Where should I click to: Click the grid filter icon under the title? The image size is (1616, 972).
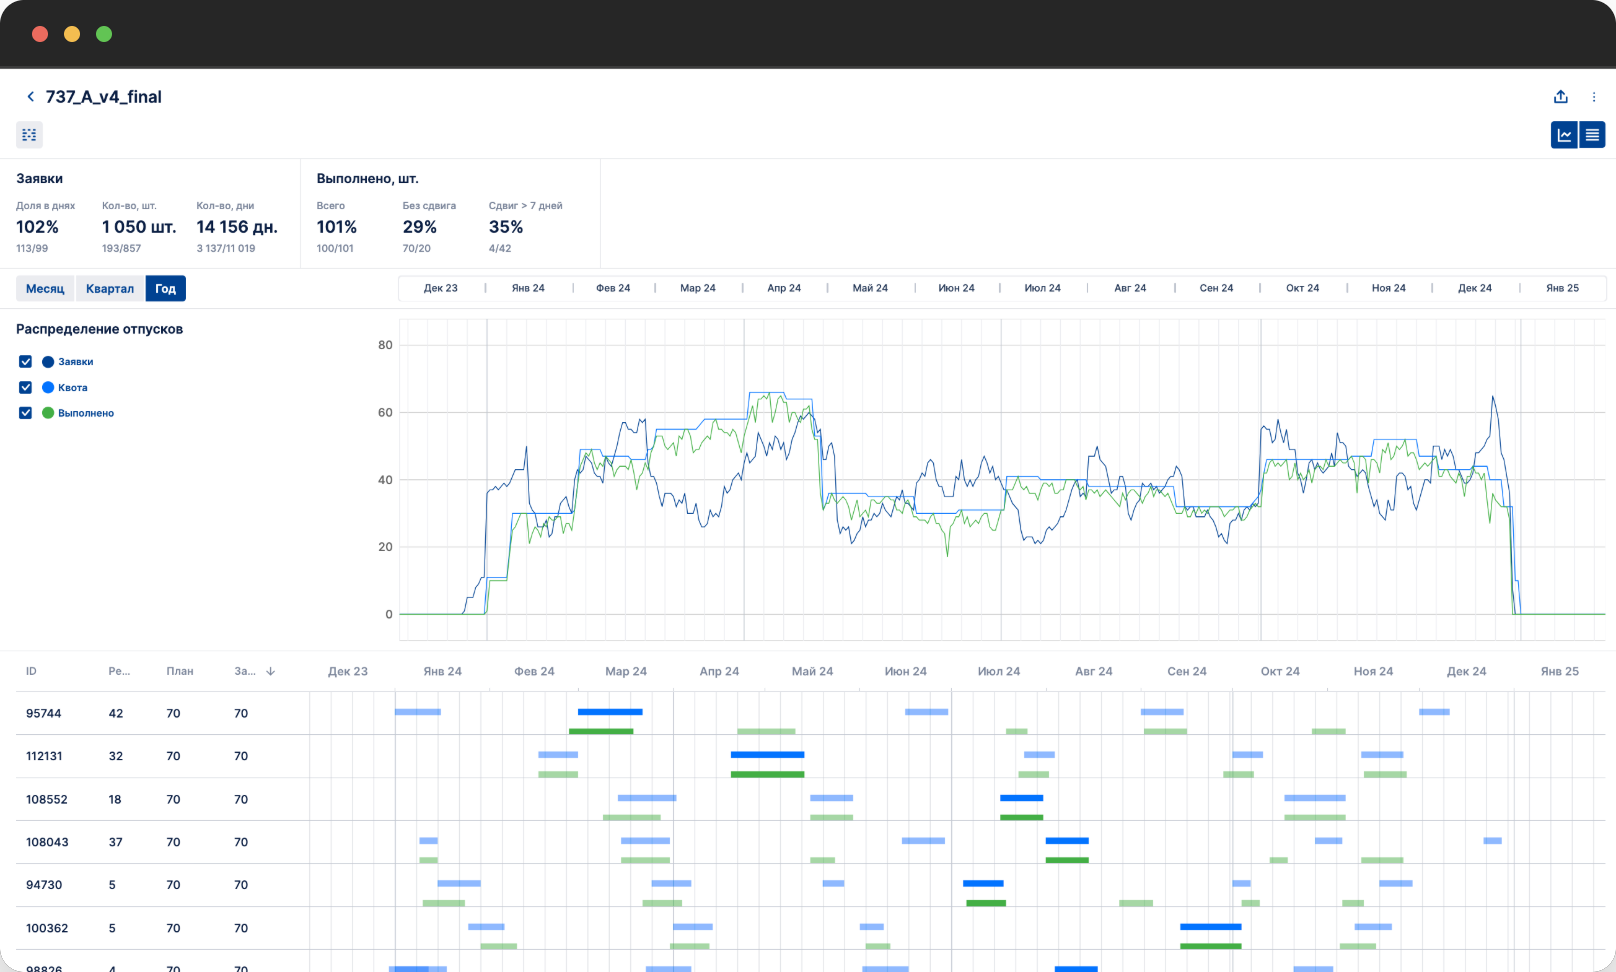click(x=29, y=135)
